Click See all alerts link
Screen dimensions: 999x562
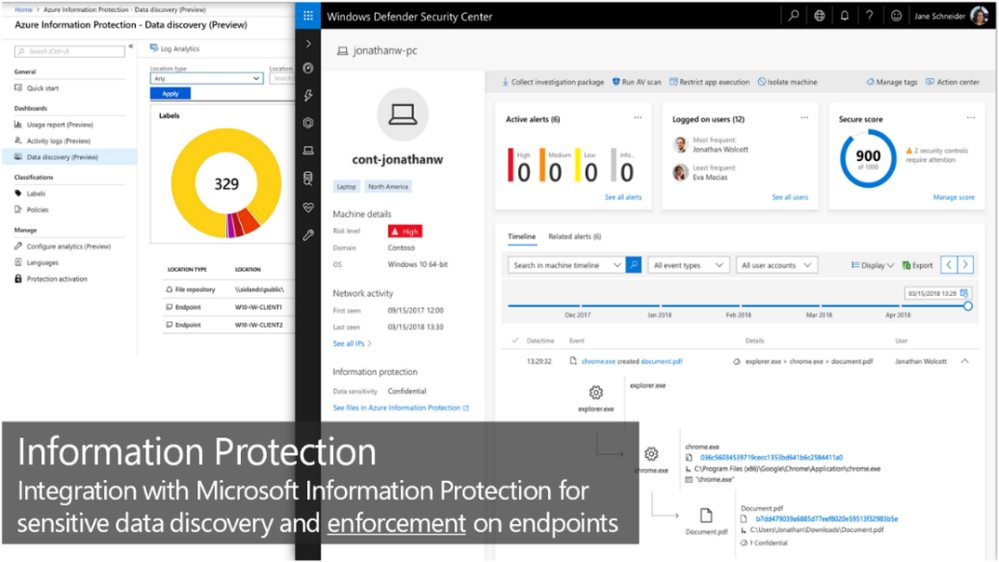coord(623,198)
